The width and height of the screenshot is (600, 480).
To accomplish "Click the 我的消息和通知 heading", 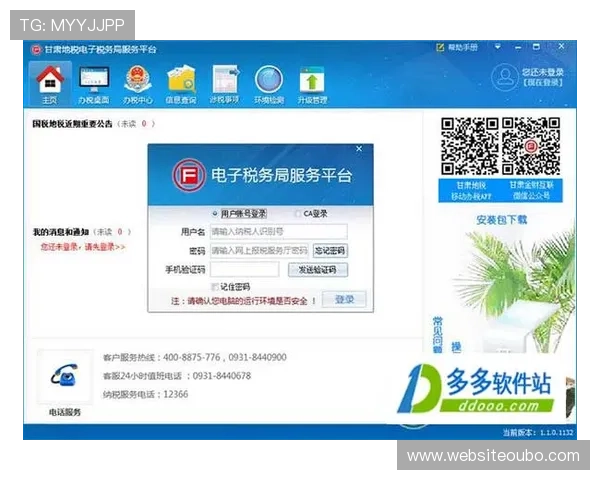I will click(x=61, y=232).
